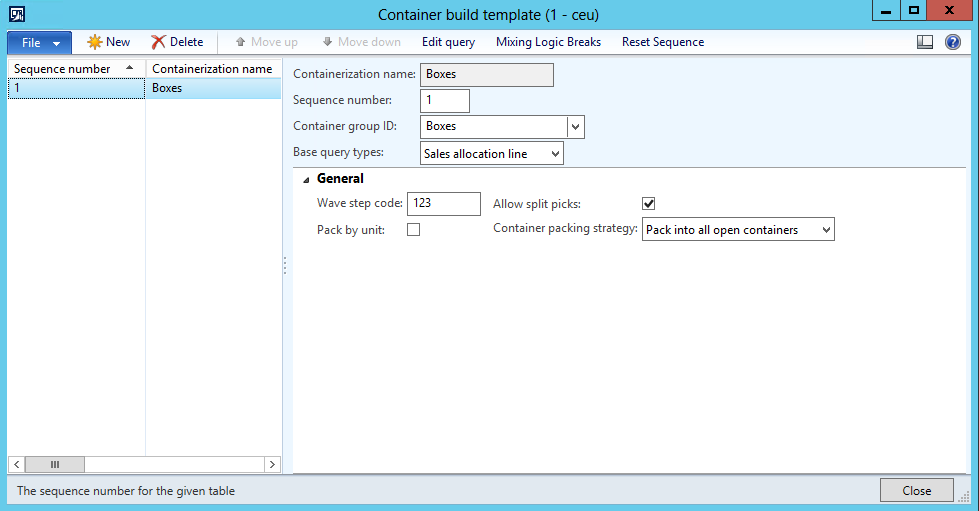
Task: Click the red Delete X icon
Action: 158,42
